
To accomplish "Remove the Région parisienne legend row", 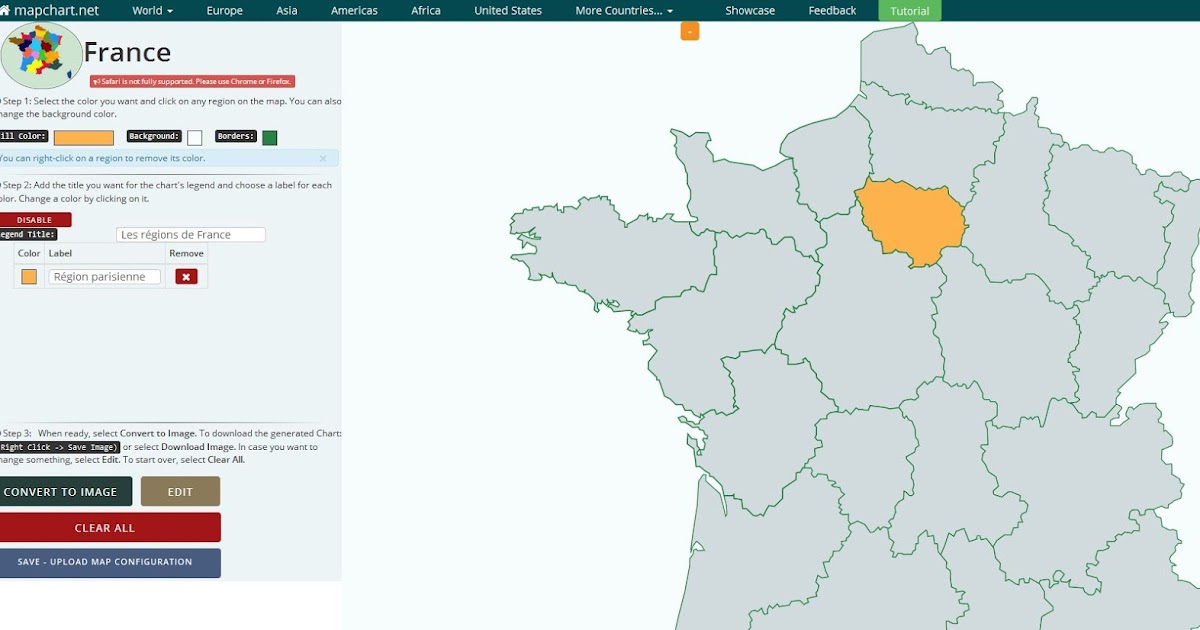I will click(x=186, y=277).
